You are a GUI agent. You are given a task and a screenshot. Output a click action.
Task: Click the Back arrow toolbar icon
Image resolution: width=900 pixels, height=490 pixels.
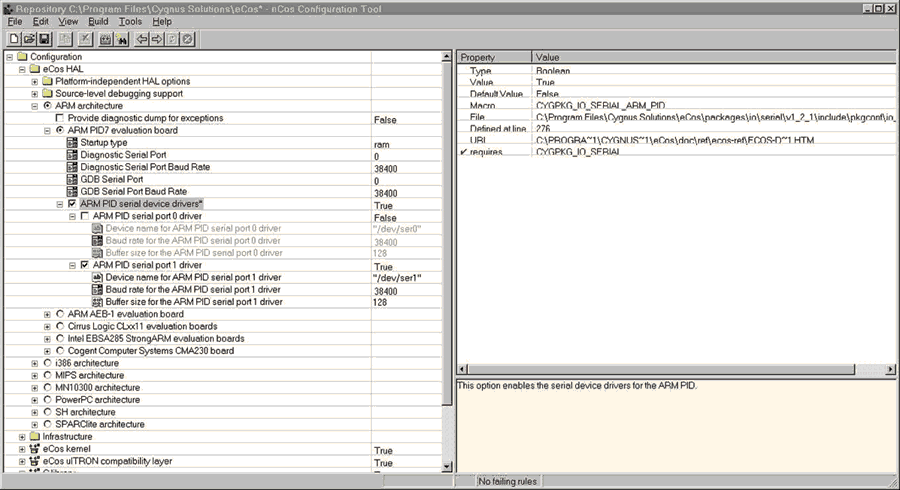click(x=142, y=38)
